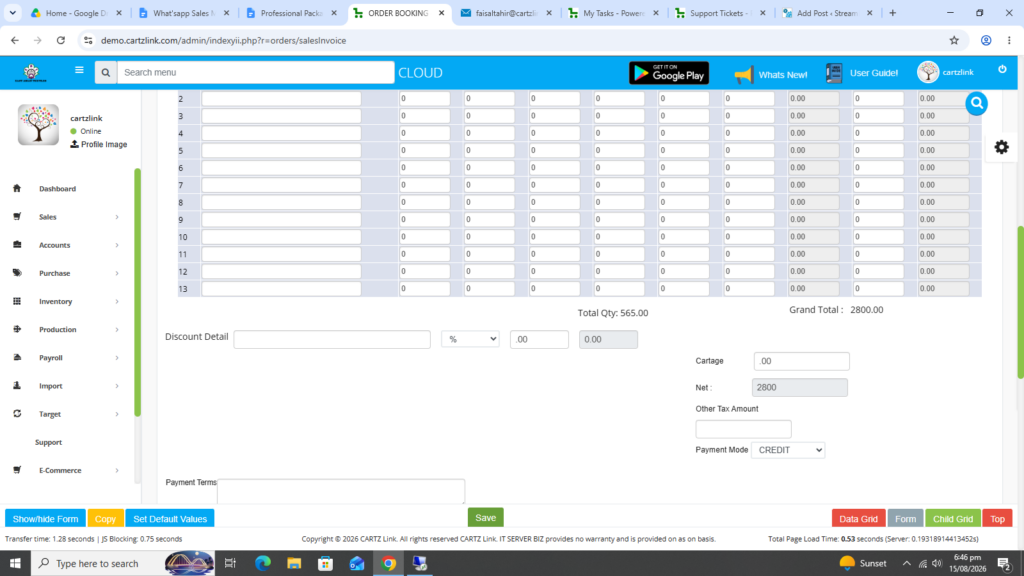
Task: Open Whats New megaphone link
Action: tap(770, 74)
